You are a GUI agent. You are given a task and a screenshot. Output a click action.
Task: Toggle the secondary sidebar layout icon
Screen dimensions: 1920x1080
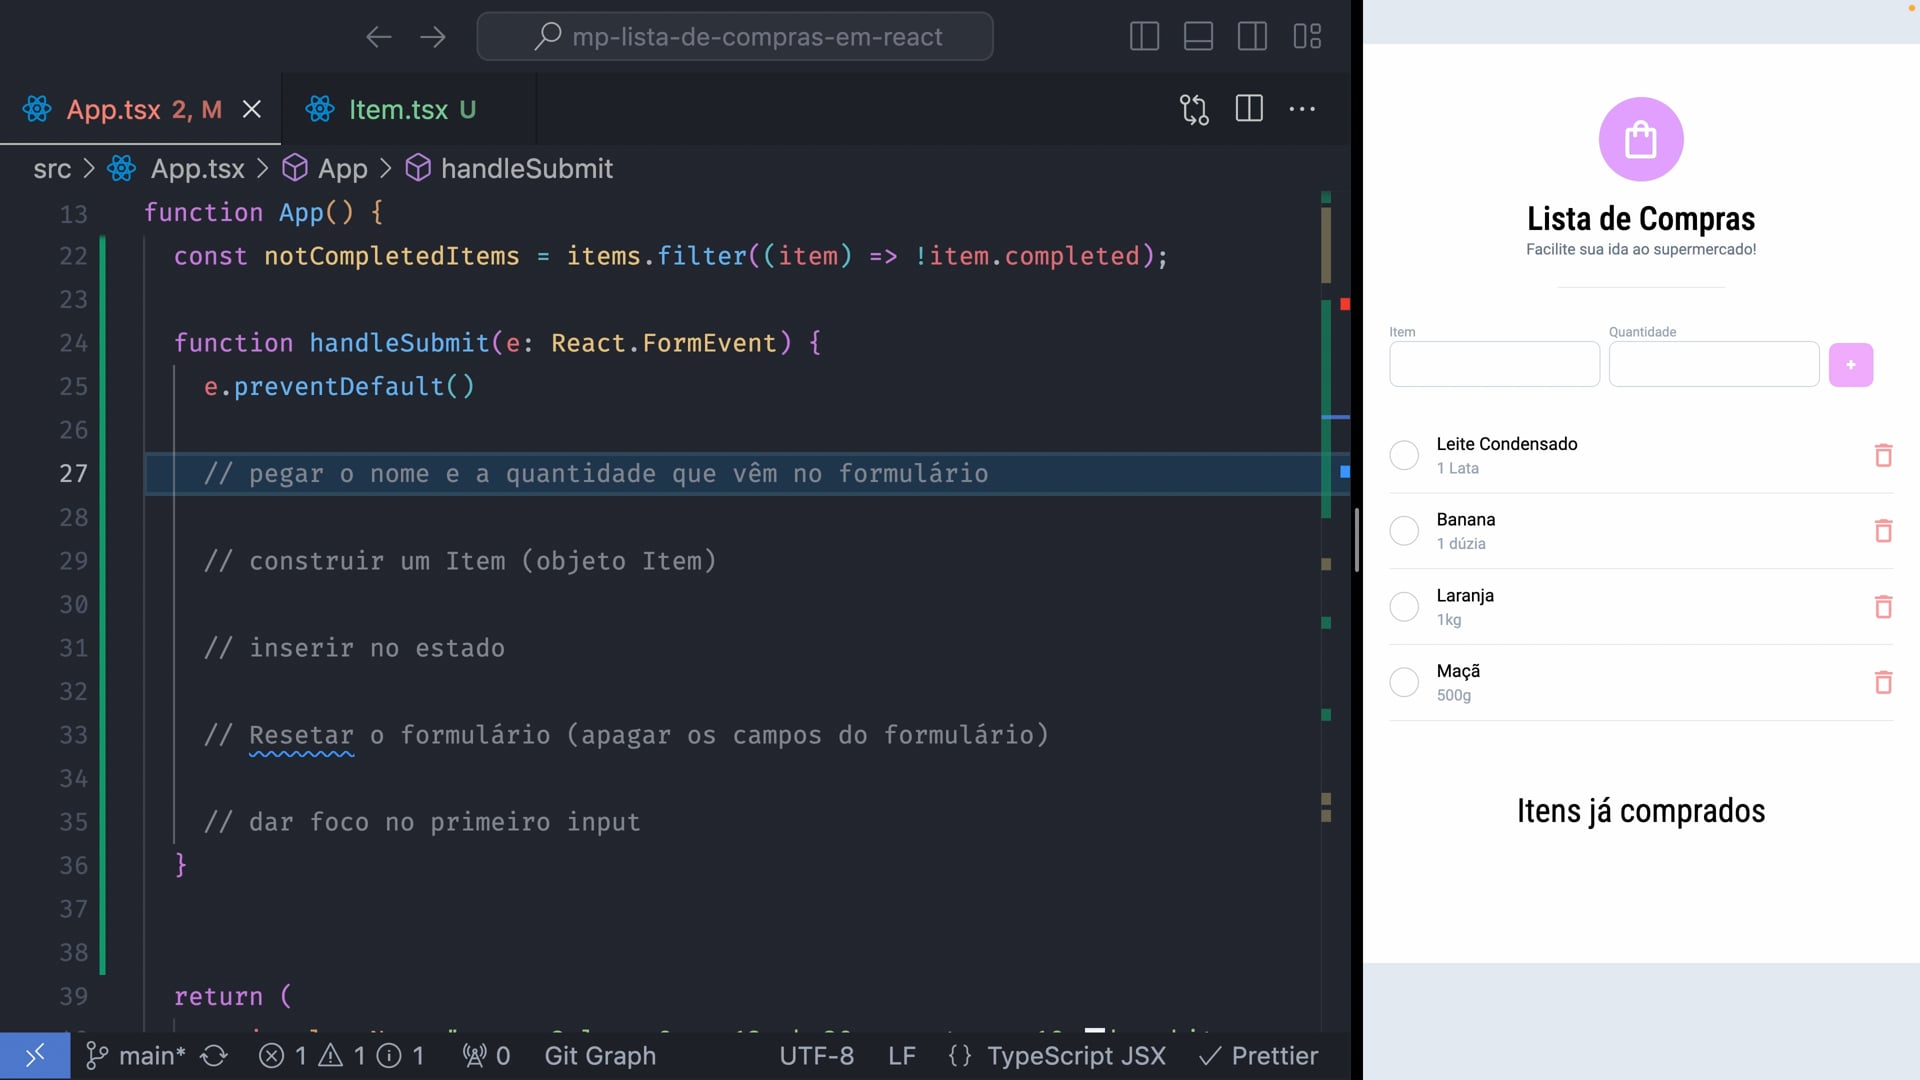pos(1252,37)
